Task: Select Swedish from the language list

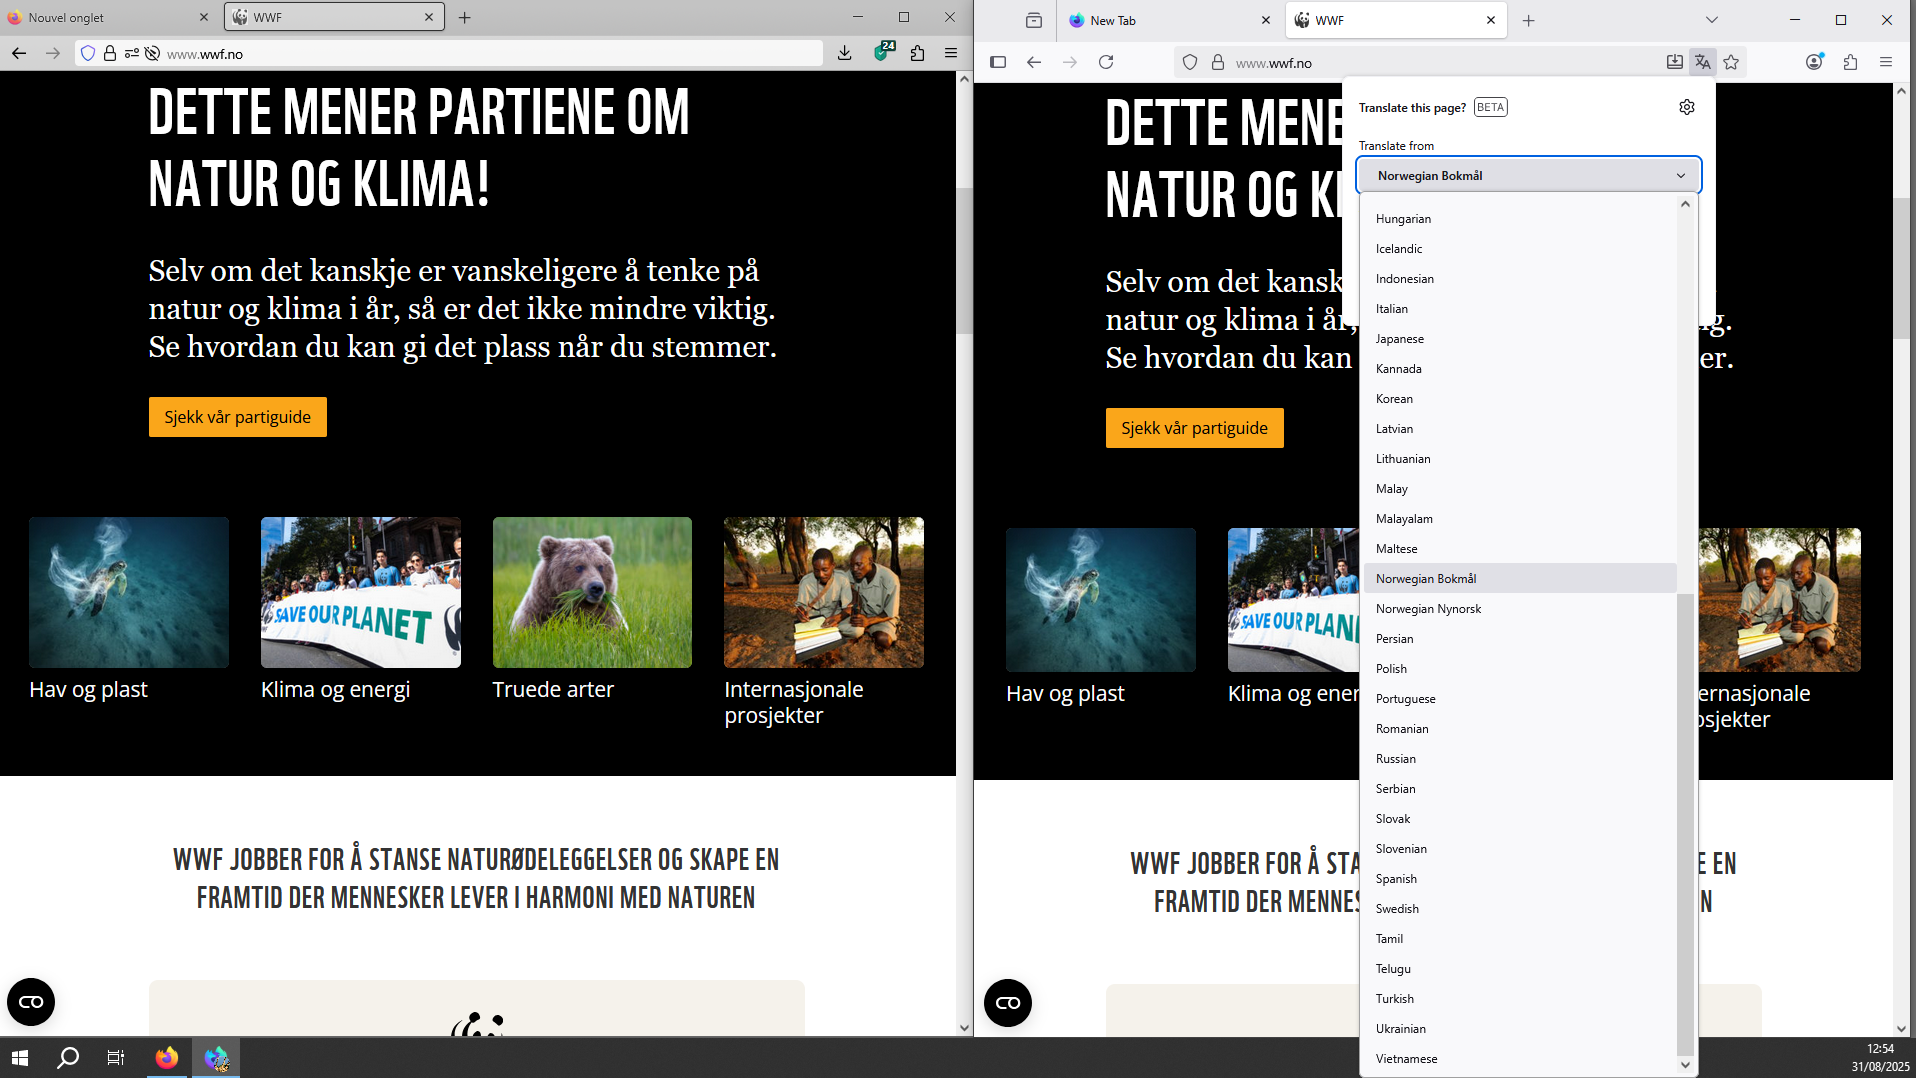Action: point(1519,909)
